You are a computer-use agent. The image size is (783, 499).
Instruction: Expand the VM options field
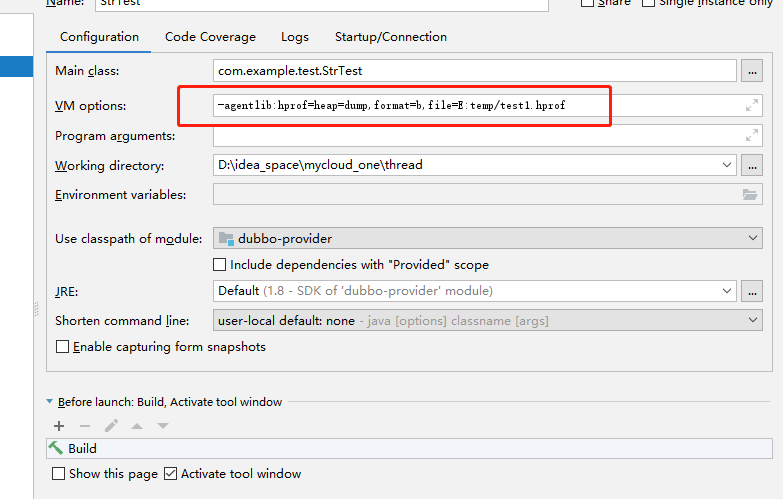click(x=752, y=105)
